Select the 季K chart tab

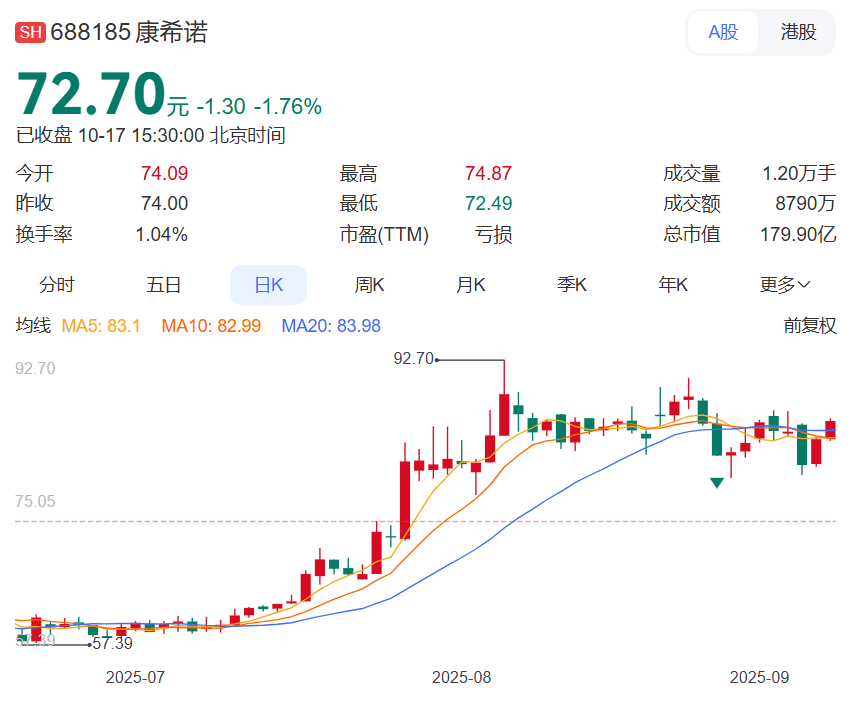click(571, 285)
